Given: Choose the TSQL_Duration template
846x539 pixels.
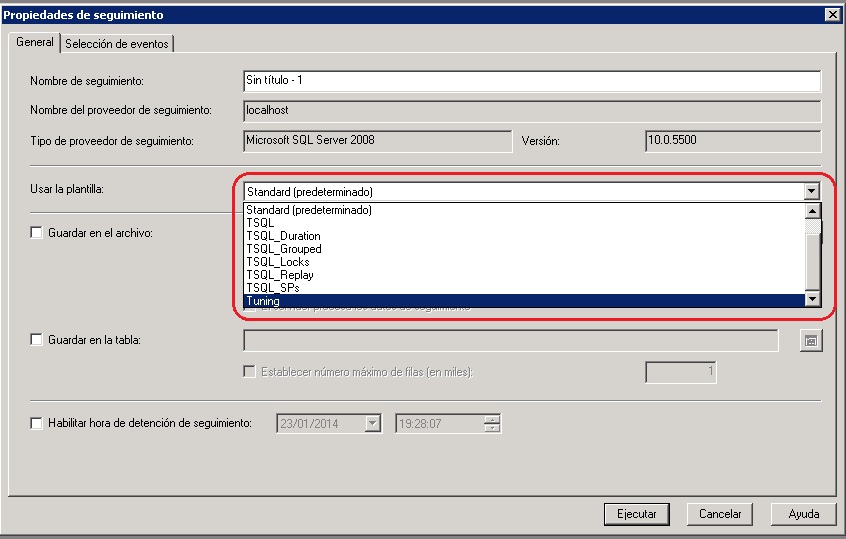Looking at the screenshot, I should (x=524, y=236).
